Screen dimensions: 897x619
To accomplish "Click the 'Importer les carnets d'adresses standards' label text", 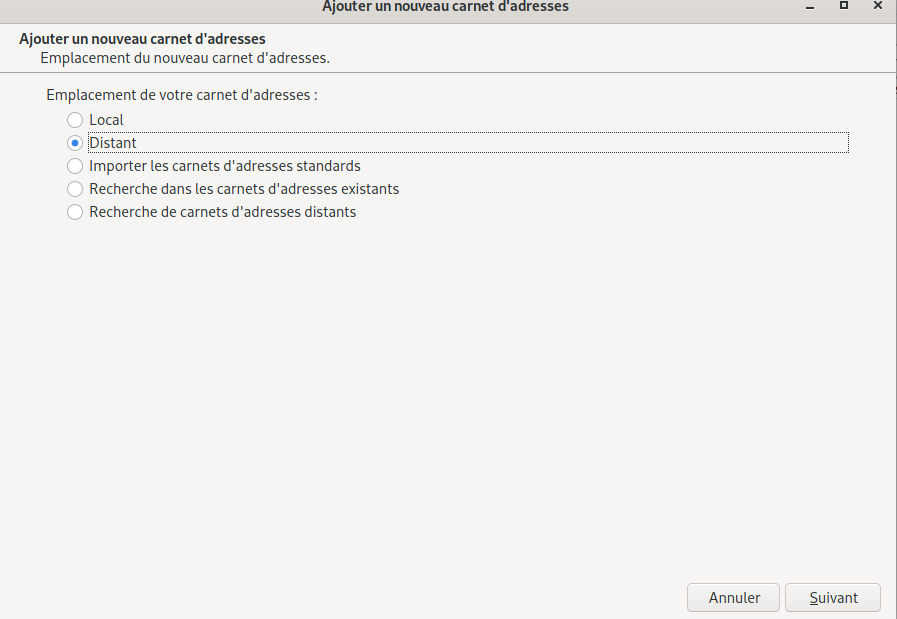I will click(224, 166).
